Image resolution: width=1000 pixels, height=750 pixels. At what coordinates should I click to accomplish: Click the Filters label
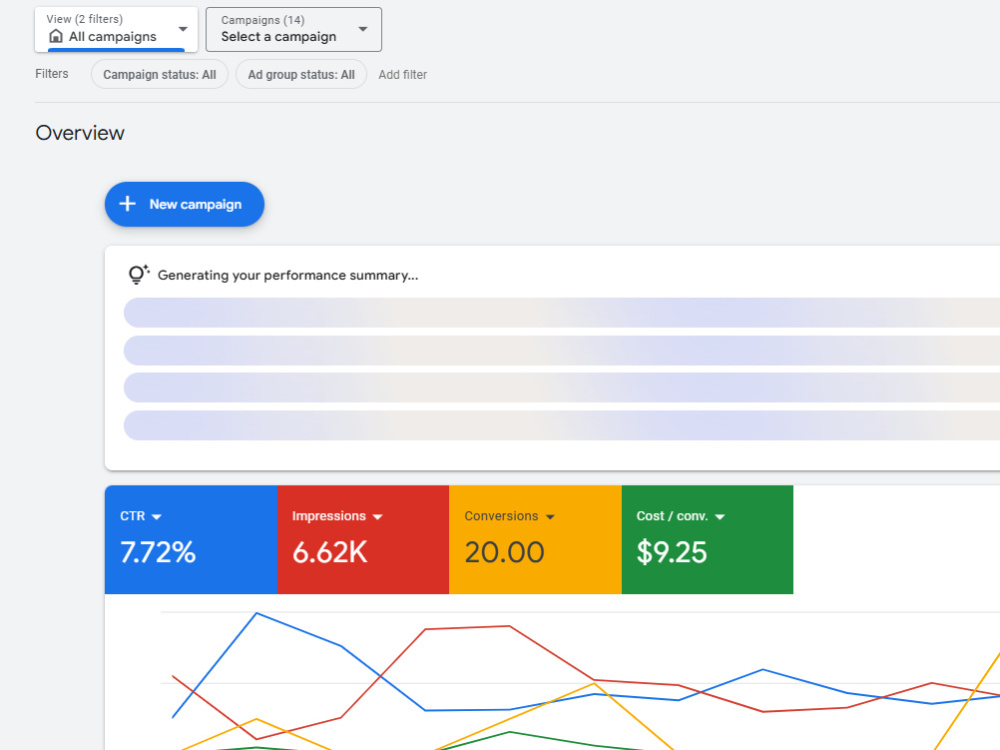[x=52, y=74]
